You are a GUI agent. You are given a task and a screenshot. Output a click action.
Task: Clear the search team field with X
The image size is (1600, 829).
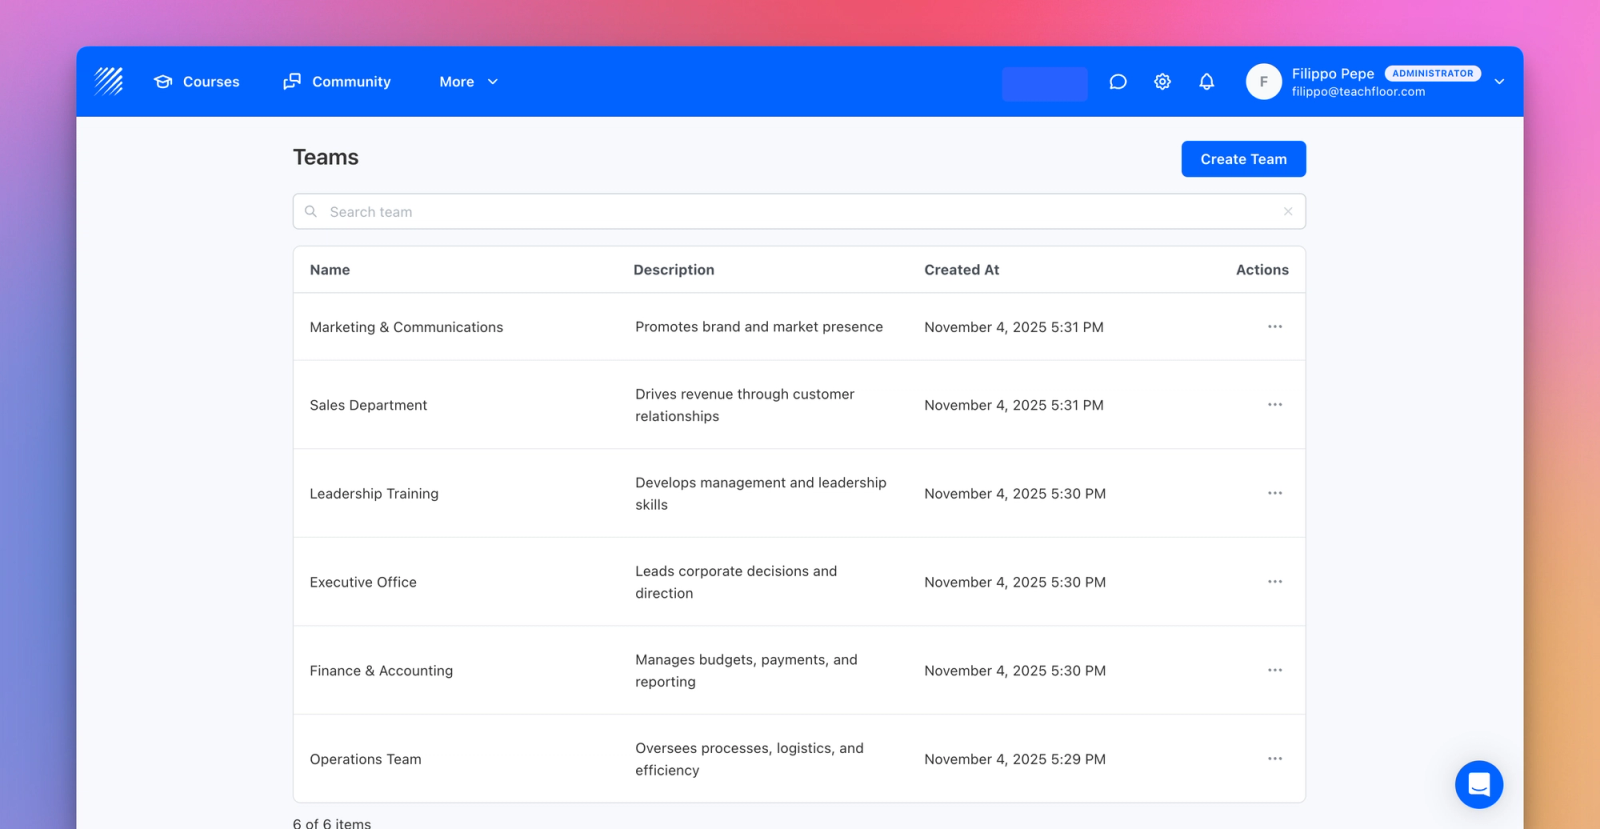(x=1288, y=211)
